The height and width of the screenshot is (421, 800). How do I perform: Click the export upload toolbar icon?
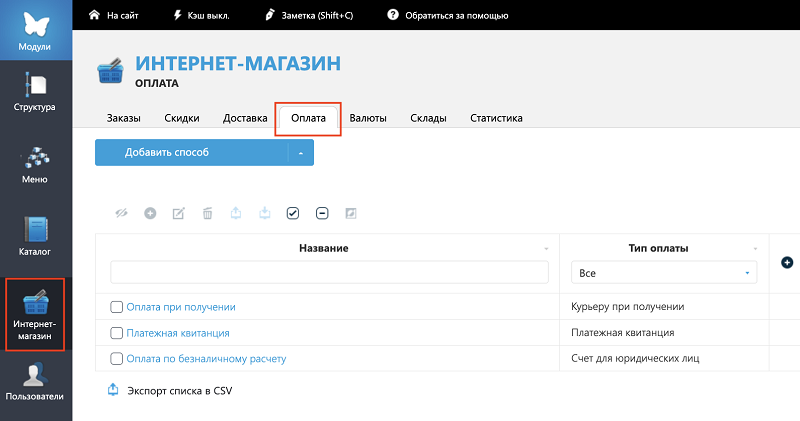[236, 213]
